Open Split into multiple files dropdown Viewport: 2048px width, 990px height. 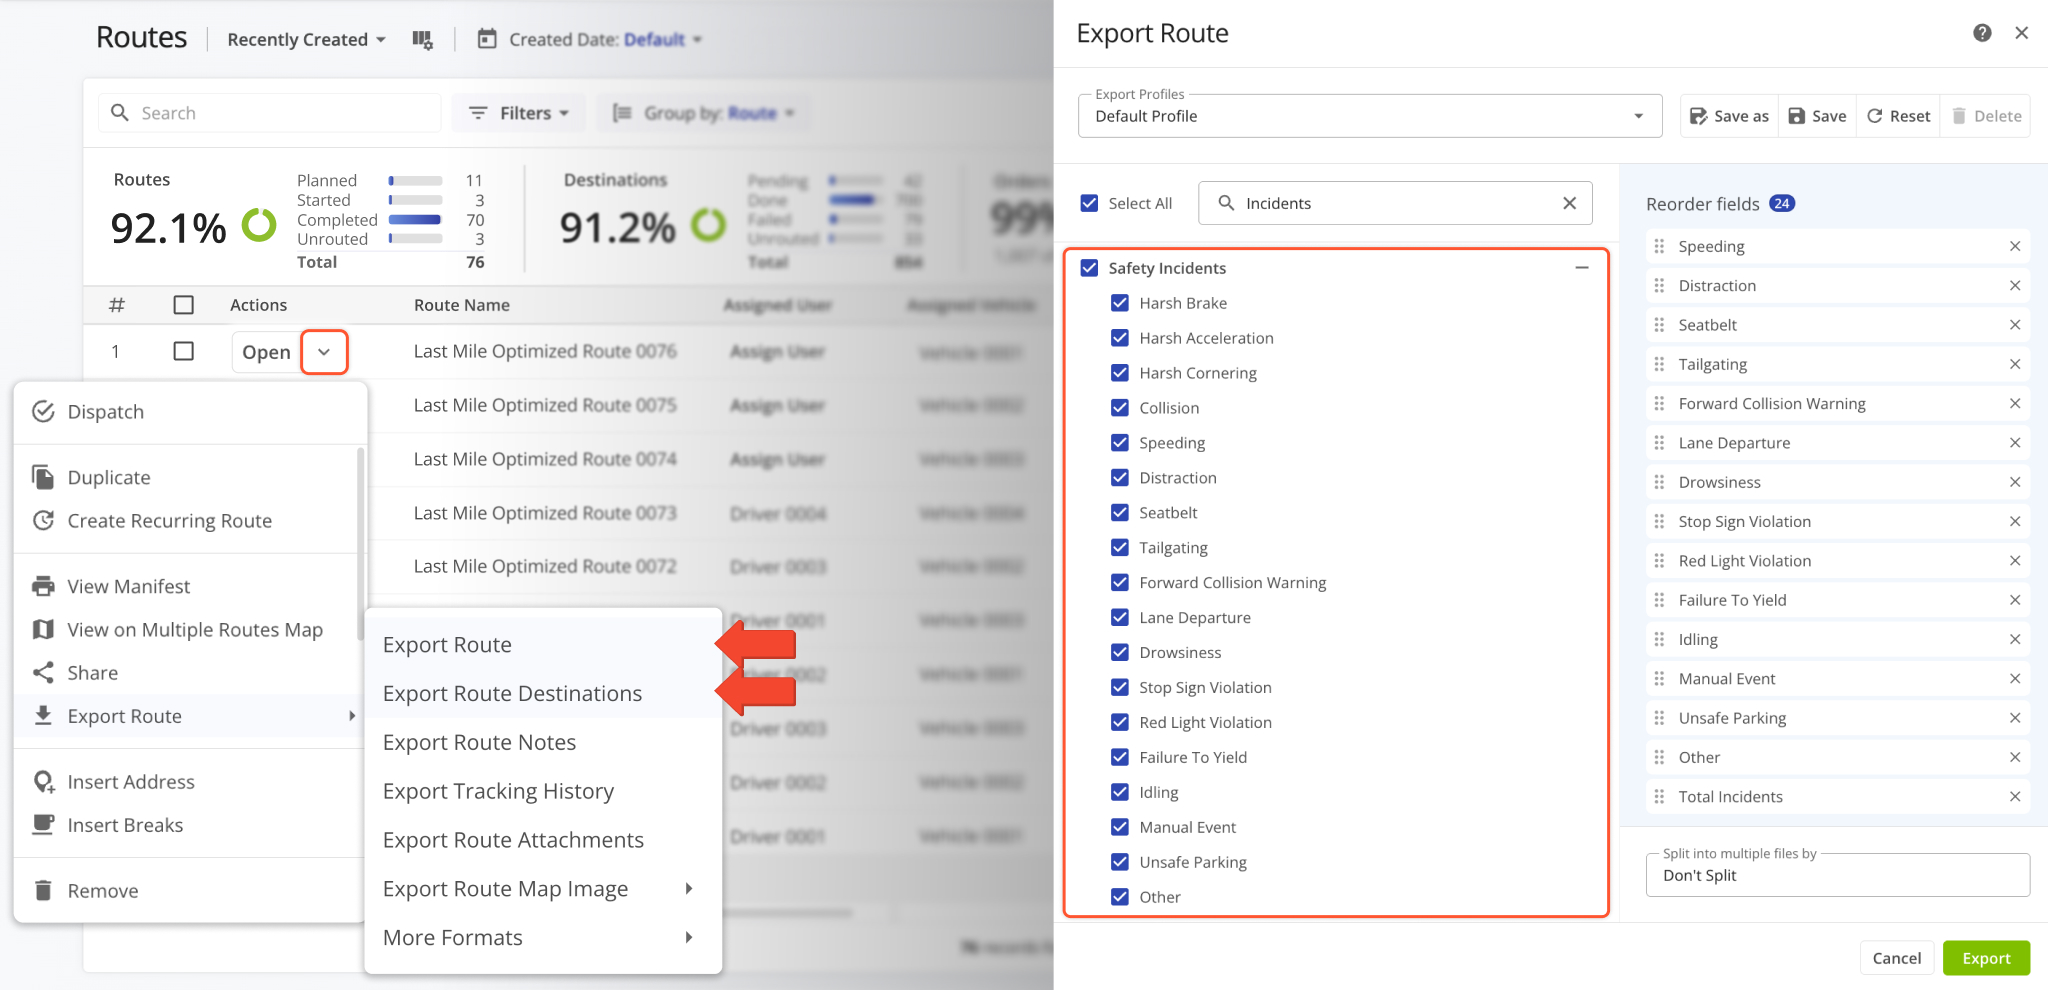(1837, 875)
